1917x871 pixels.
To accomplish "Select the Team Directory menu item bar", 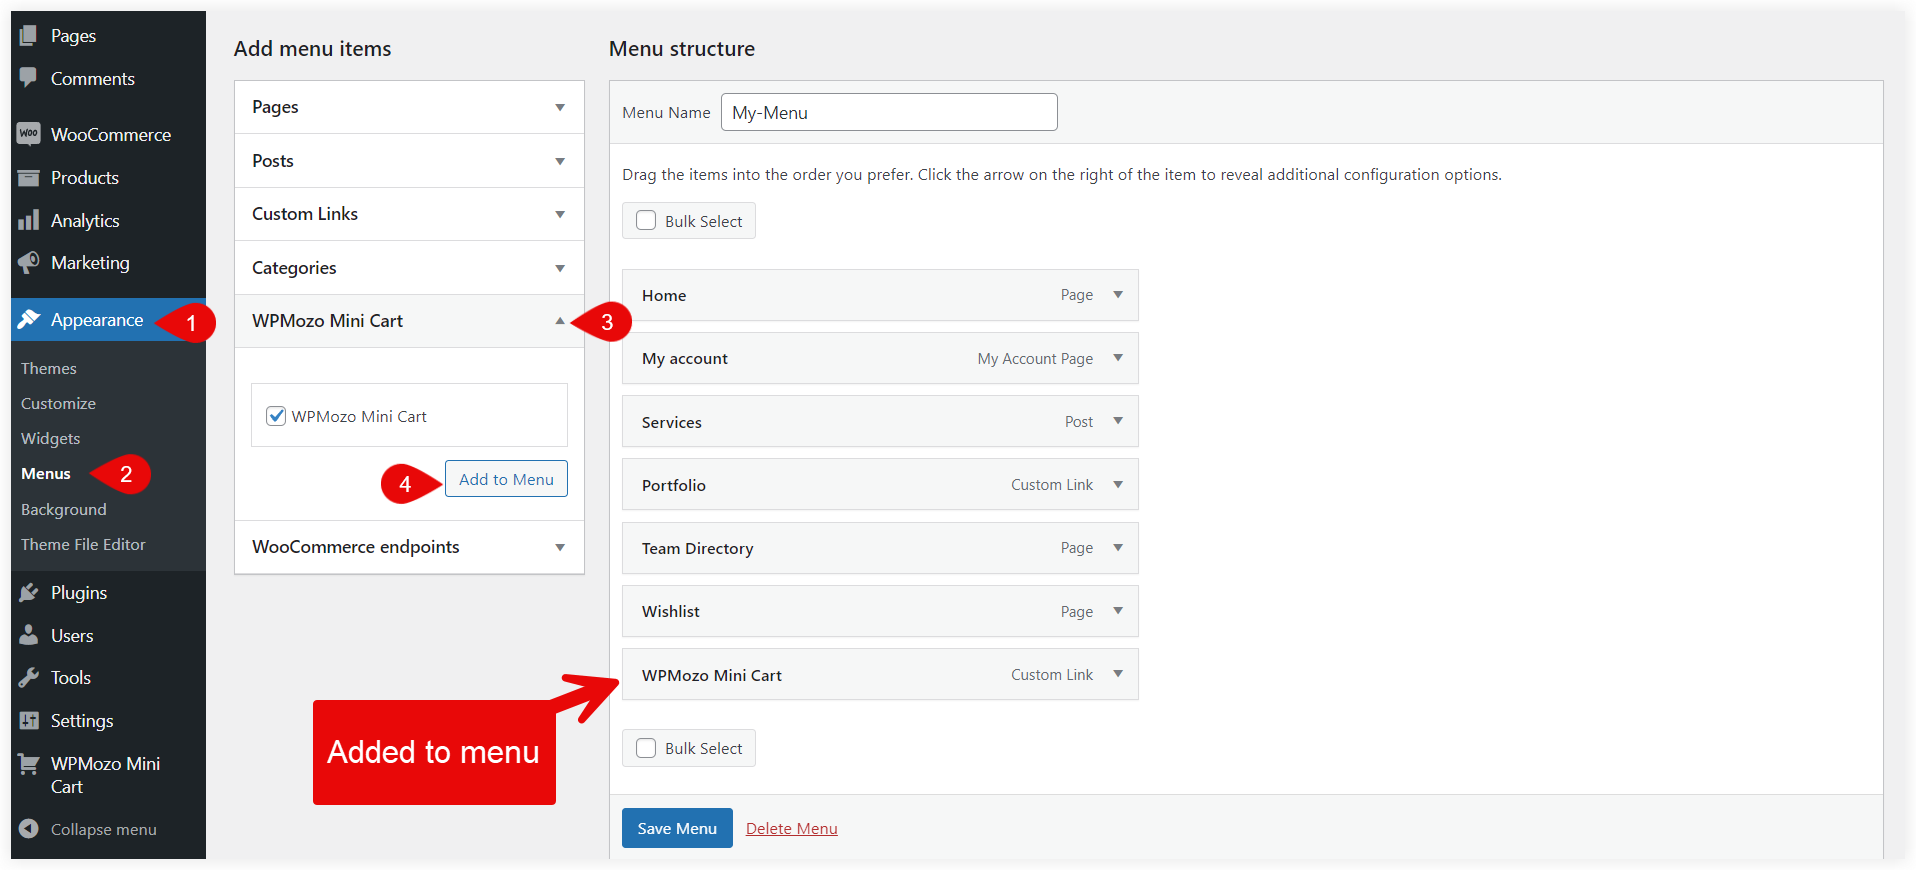I will 880,548.
